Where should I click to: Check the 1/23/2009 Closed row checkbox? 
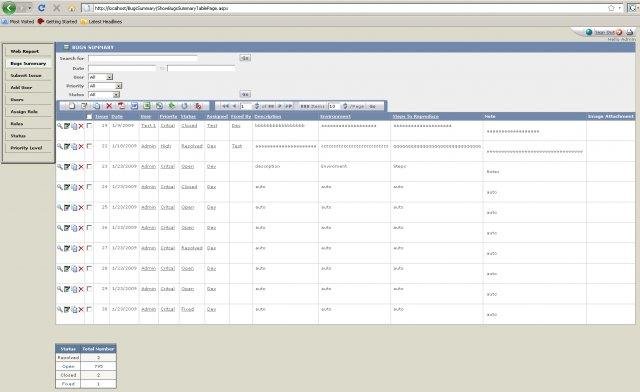[89, 187]
